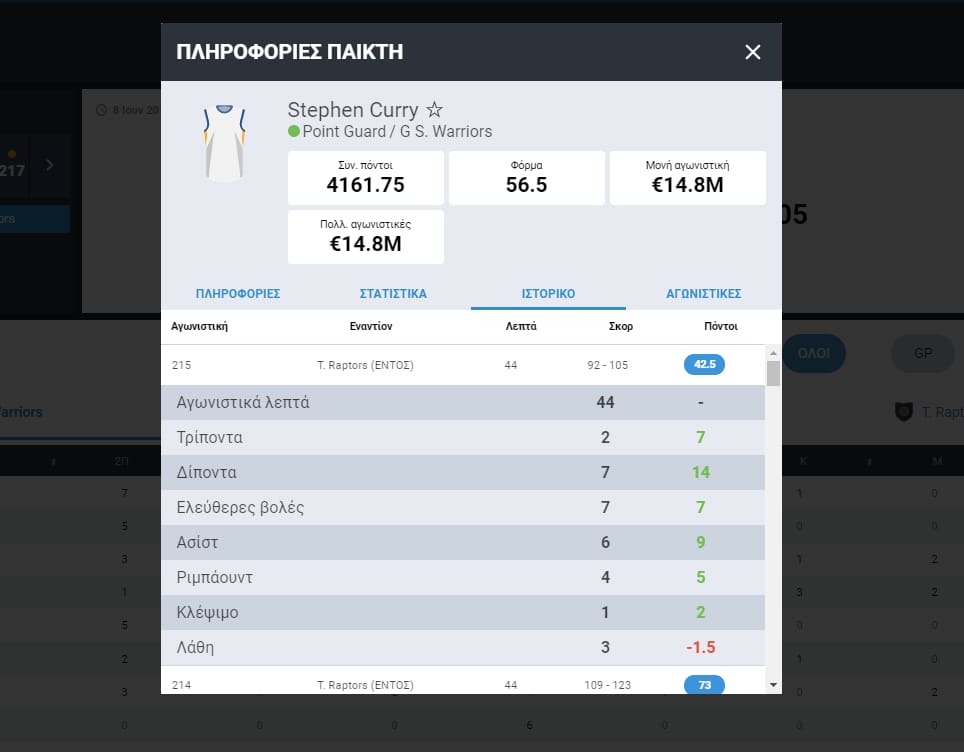Click the Λεπτά column header
Image resolution: width=964 pixels, height=752 pixels.
coord(521,326)
